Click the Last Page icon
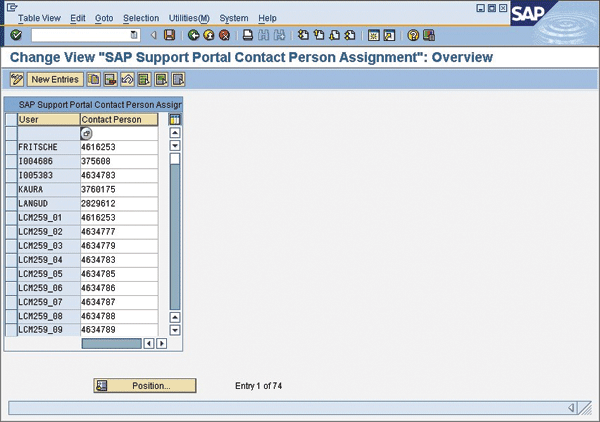Screen dimensions: 600x422 [350, 35]
